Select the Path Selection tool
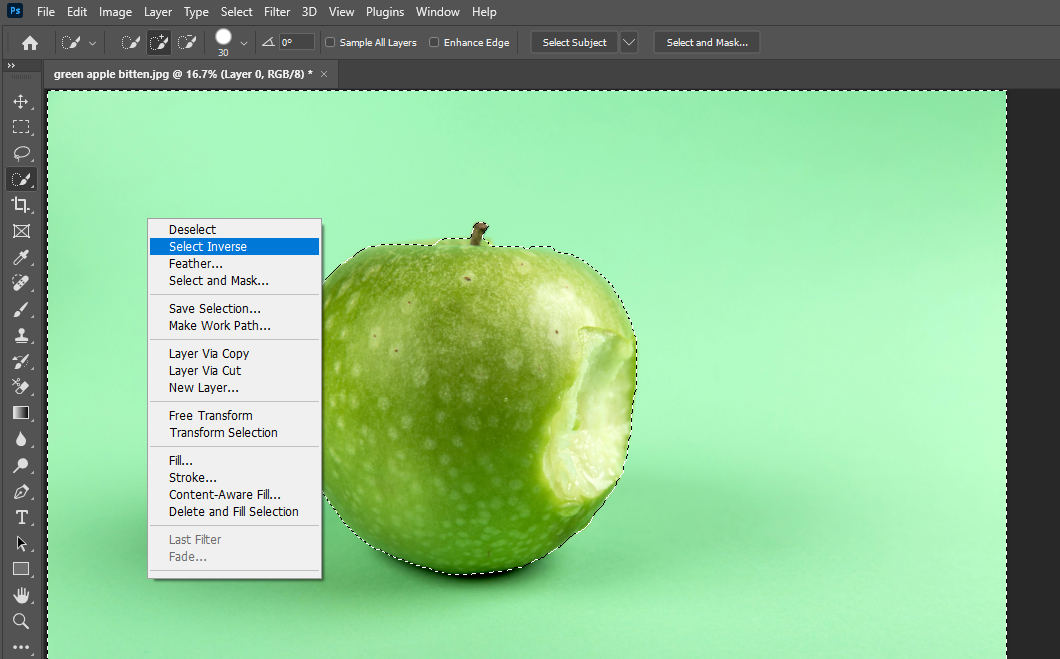The height and width of the screenshot is (659, 1060). (x=21, y=543)
